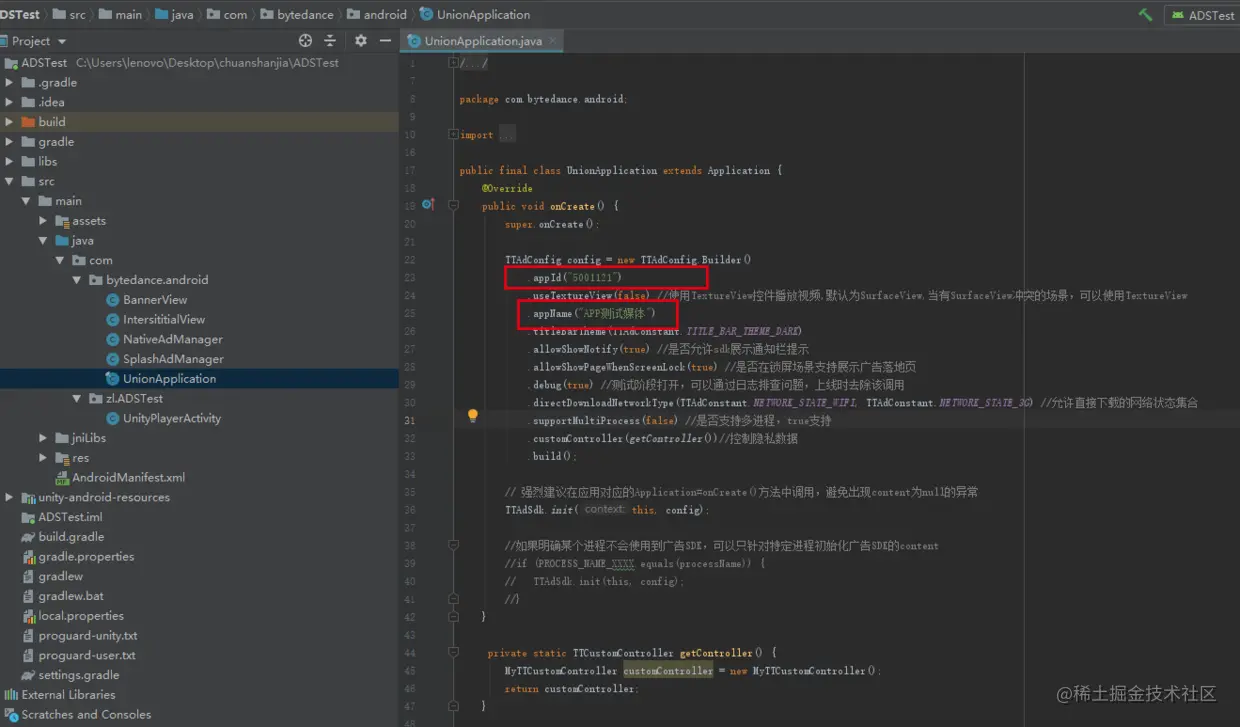Expand the .idea folder arrow
1240x727 pixels.
[x=9, y=102]
